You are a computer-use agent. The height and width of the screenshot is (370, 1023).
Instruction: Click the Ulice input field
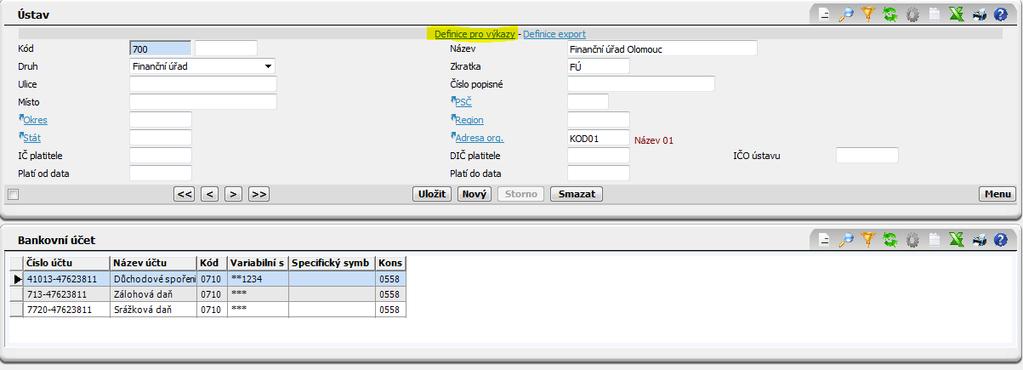click(x=203, y=84)
